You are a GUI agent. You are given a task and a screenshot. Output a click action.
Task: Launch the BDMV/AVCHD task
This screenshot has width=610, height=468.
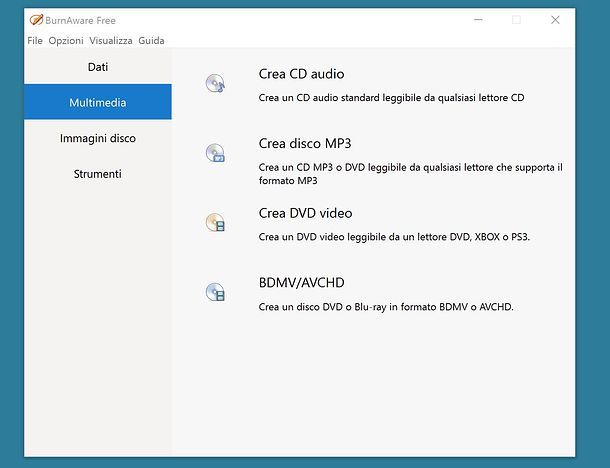pyautogui.click(x=301, y=283)
